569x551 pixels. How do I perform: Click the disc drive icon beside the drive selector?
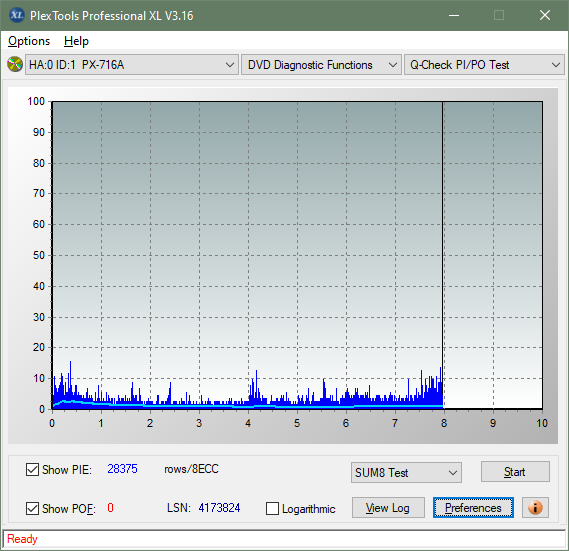pyautogui.click(x=15, y=65)
